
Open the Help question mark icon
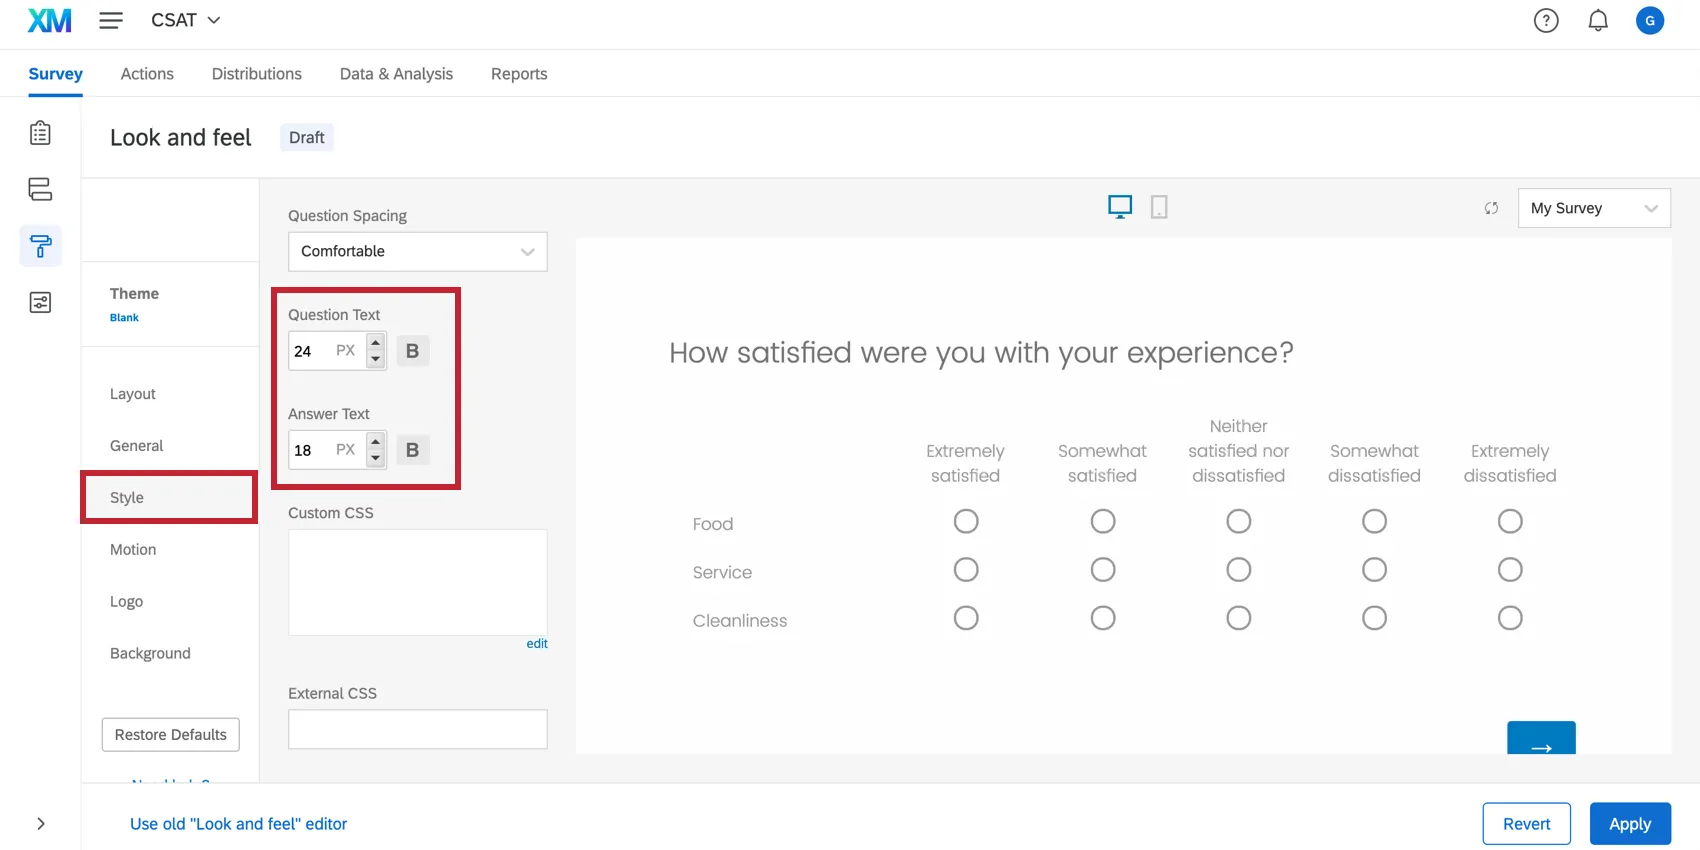point(1546,20)
